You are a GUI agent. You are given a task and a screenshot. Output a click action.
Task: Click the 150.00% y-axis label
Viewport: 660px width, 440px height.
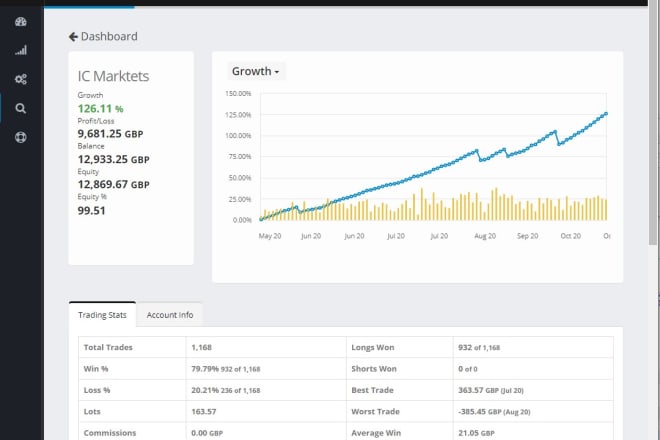tap(238, 93)
